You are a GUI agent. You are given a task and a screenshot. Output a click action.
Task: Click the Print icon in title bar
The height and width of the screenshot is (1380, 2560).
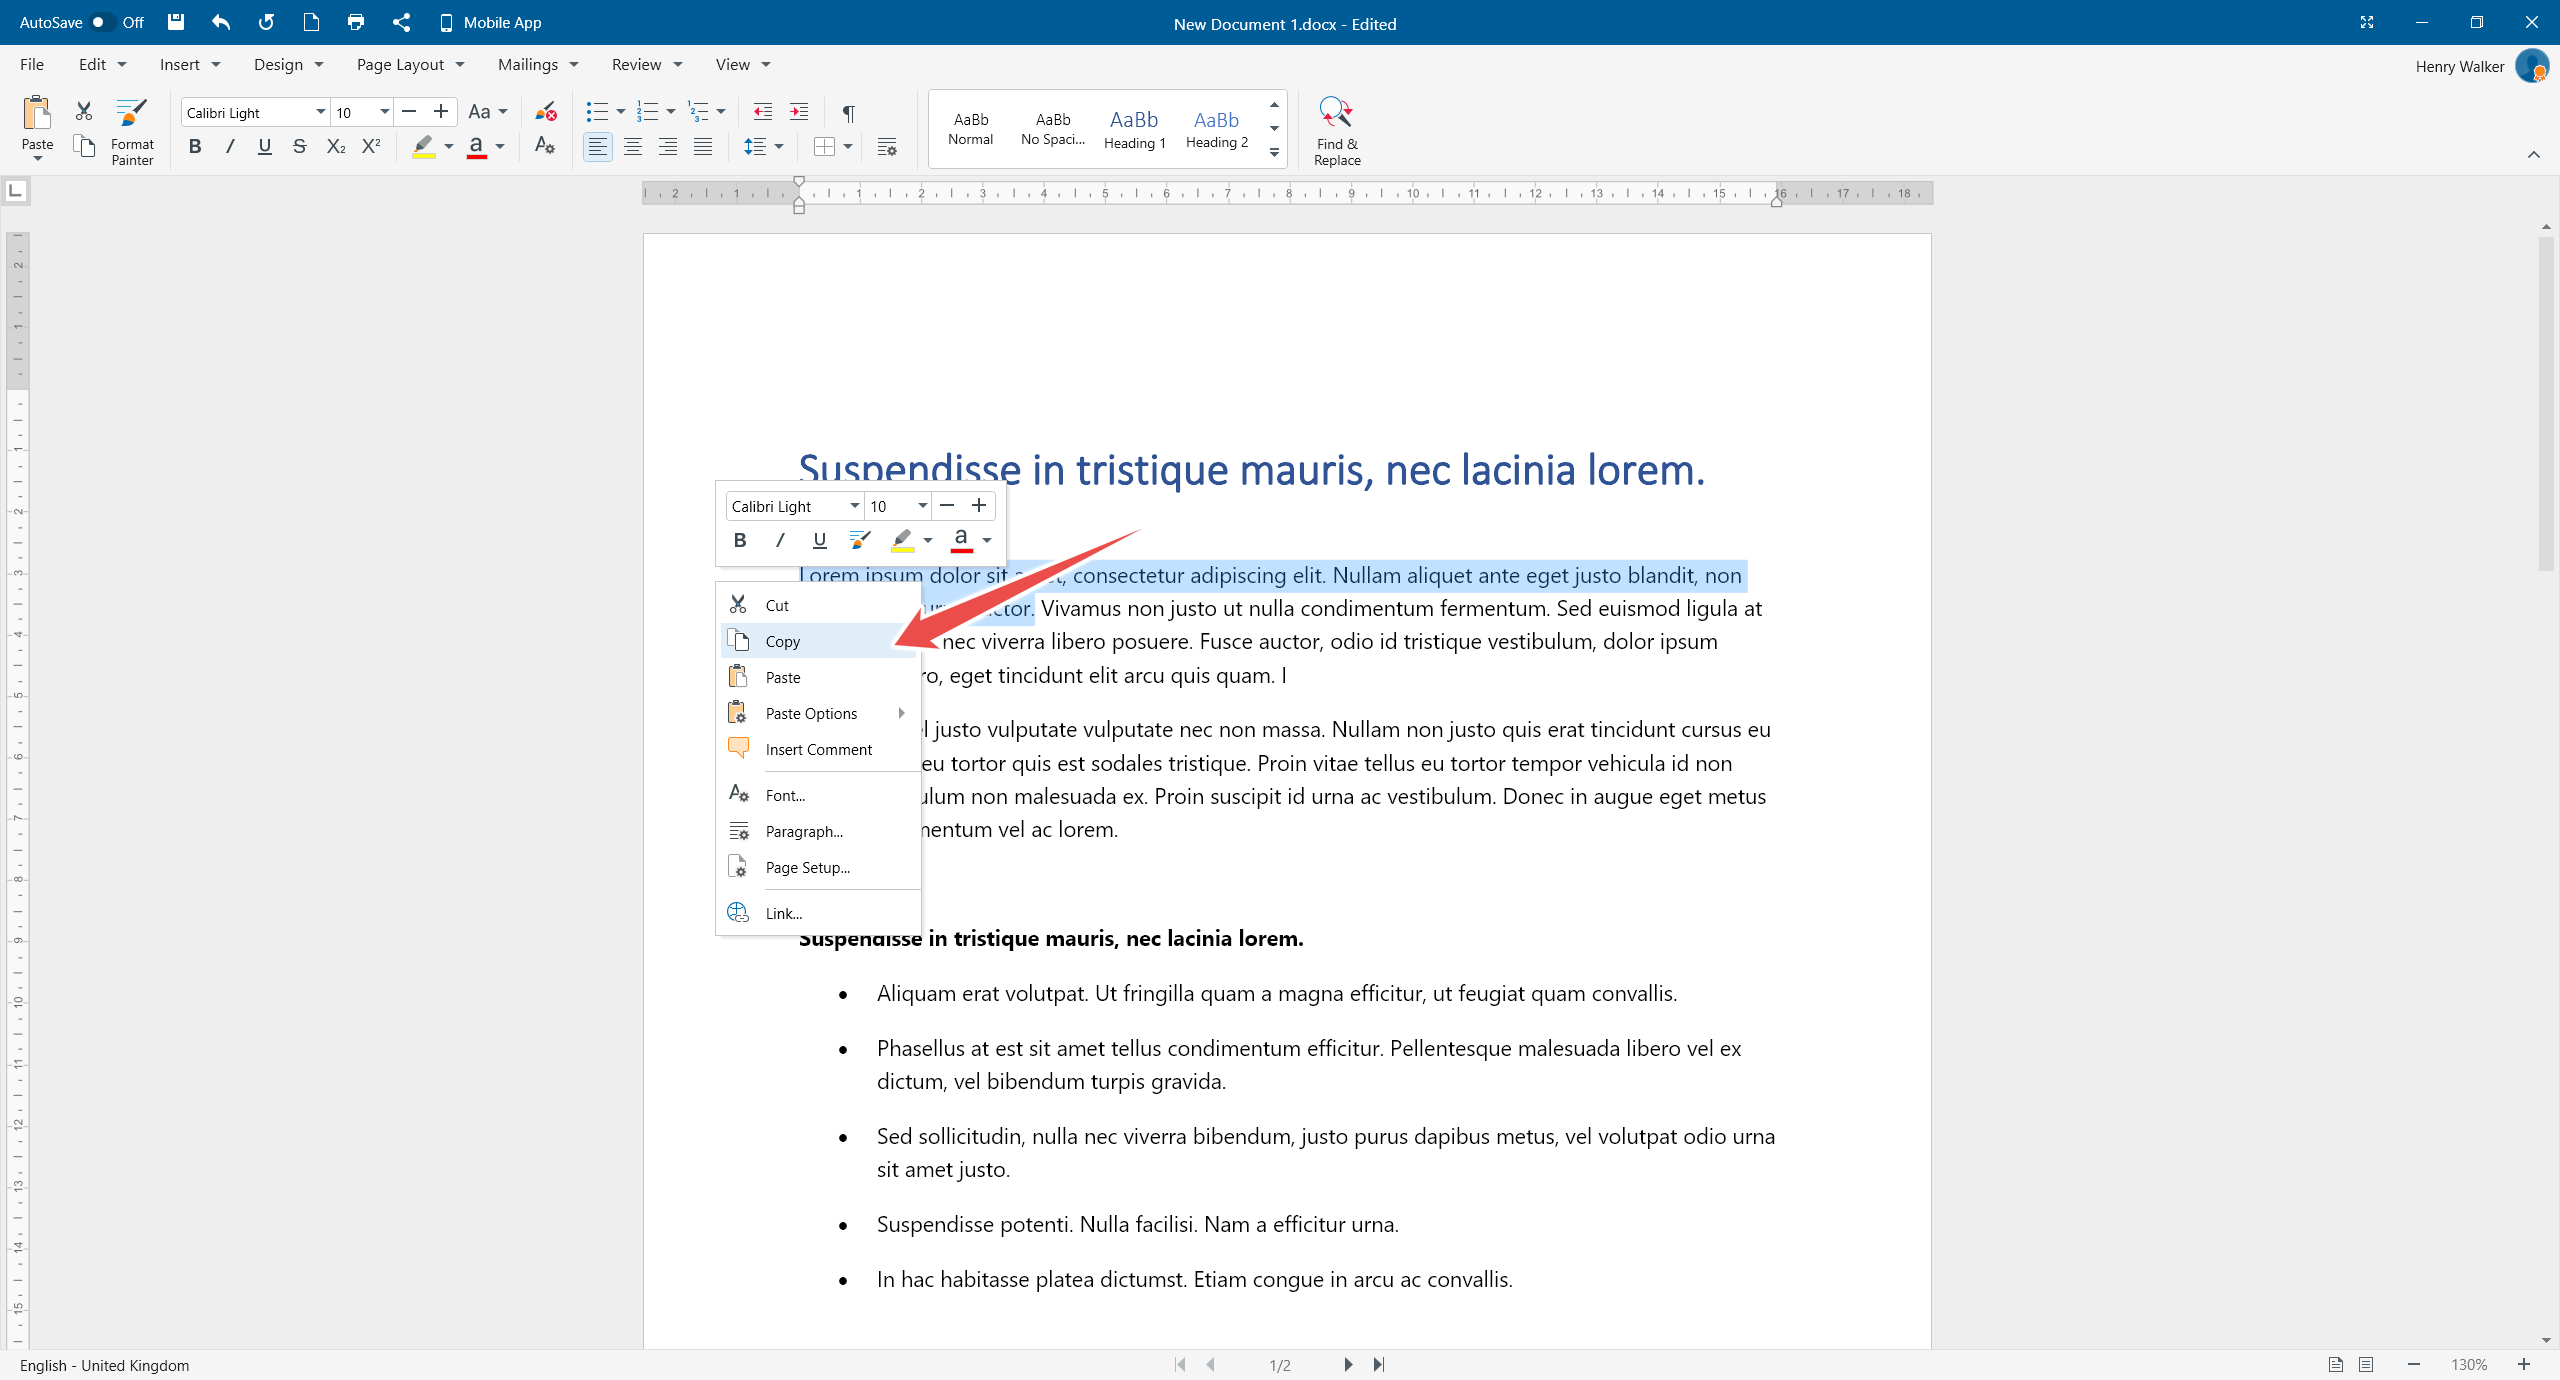click(x=355, y=22)
